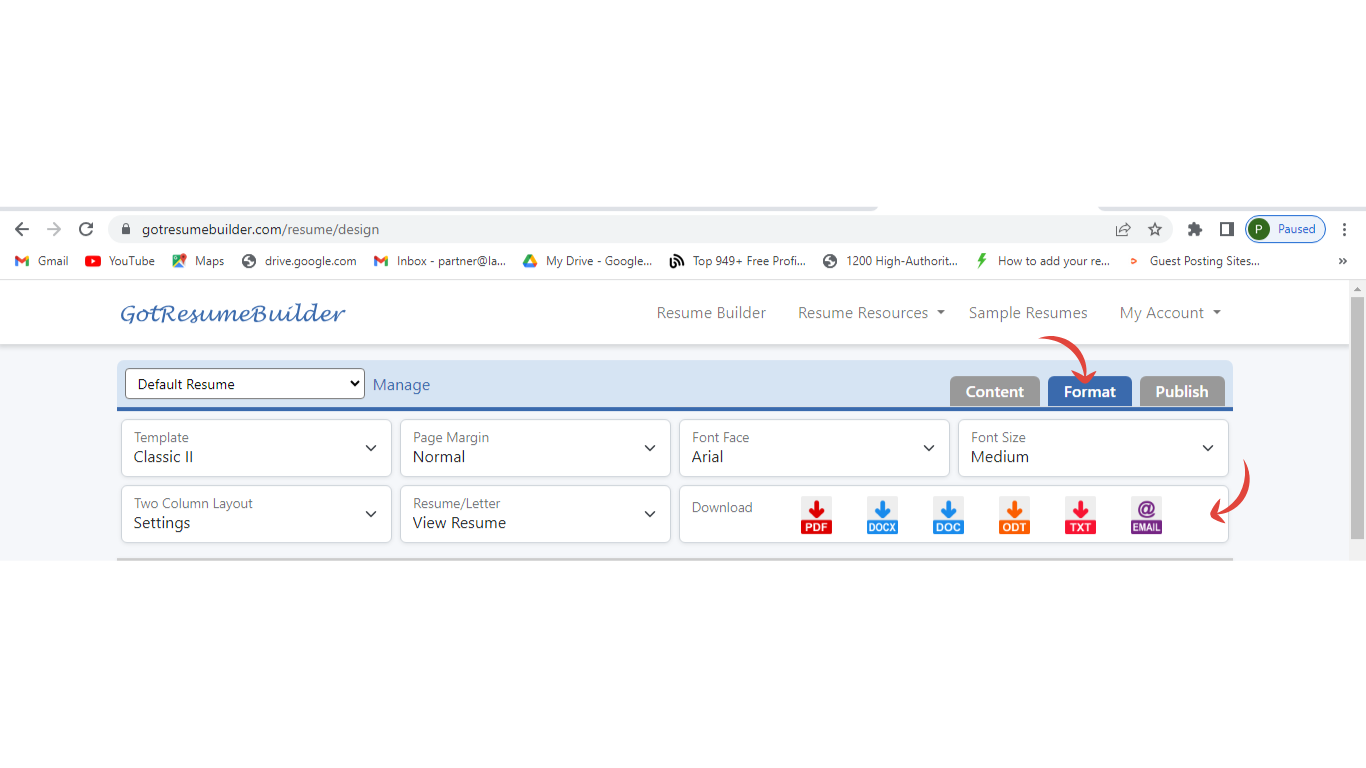Image resolution: width=1366 pixels, height=768 pixels.
Task: Download resume as PDF
Action: [x=816, y=515]
